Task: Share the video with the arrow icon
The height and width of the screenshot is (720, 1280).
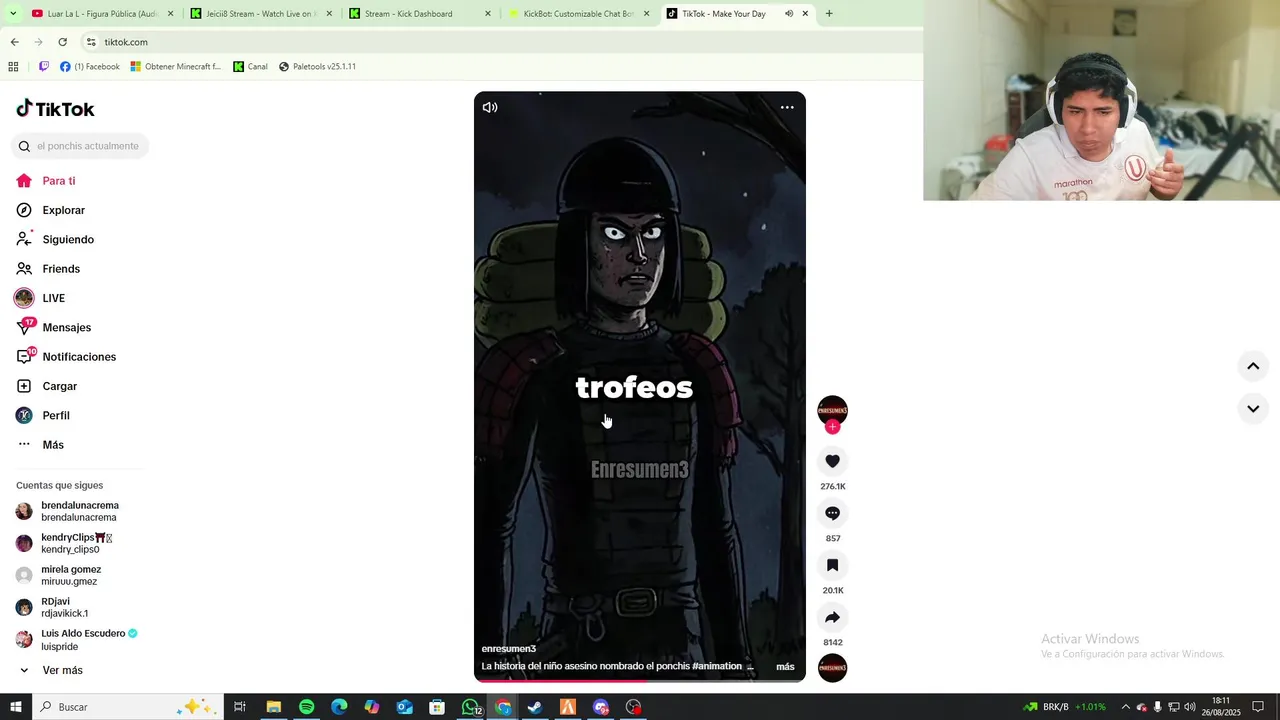Action: tap(832, 617)
